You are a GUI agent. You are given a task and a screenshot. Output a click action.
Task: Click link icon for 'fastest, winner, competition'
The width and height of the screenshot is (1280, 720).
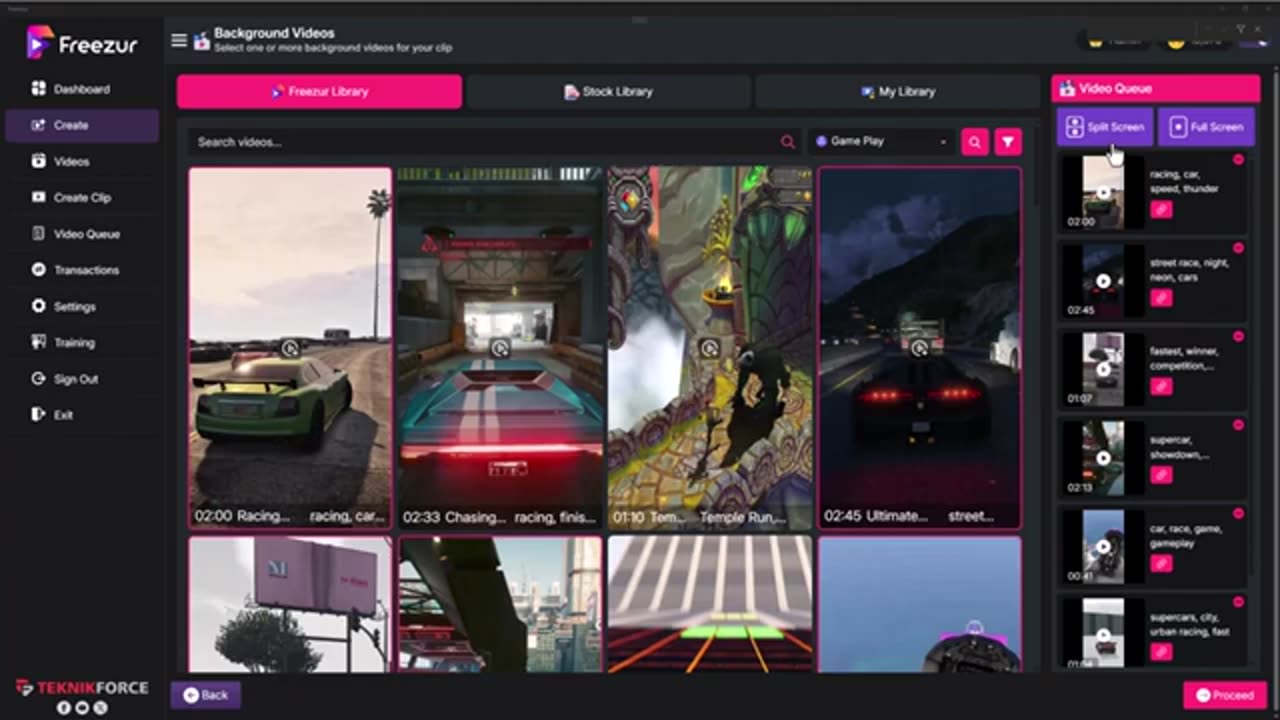(1160, 386)
